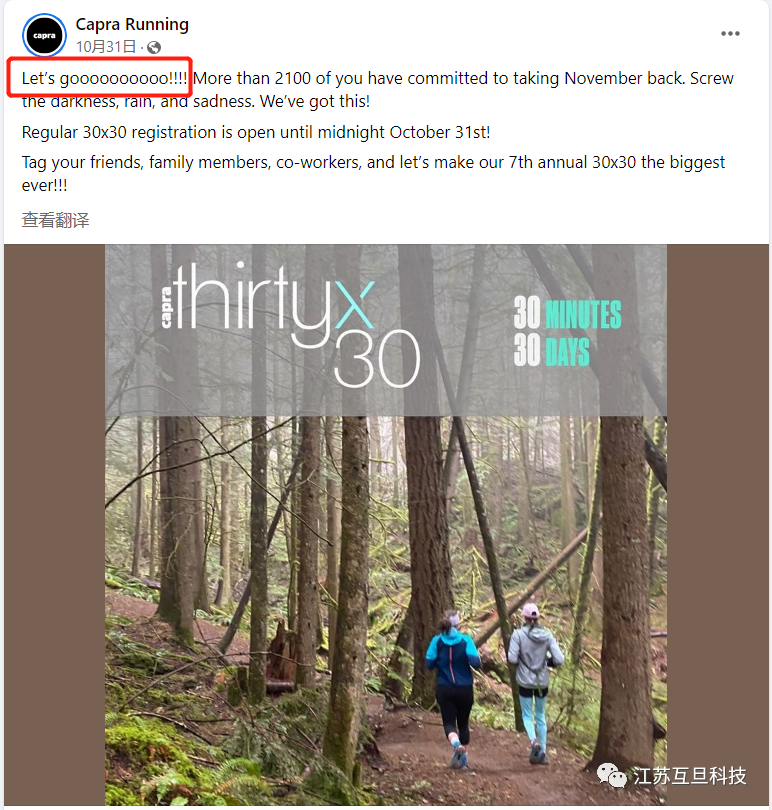Click the Capra Running profile avatar
The image size is (772, 810).
coord(44,35)
